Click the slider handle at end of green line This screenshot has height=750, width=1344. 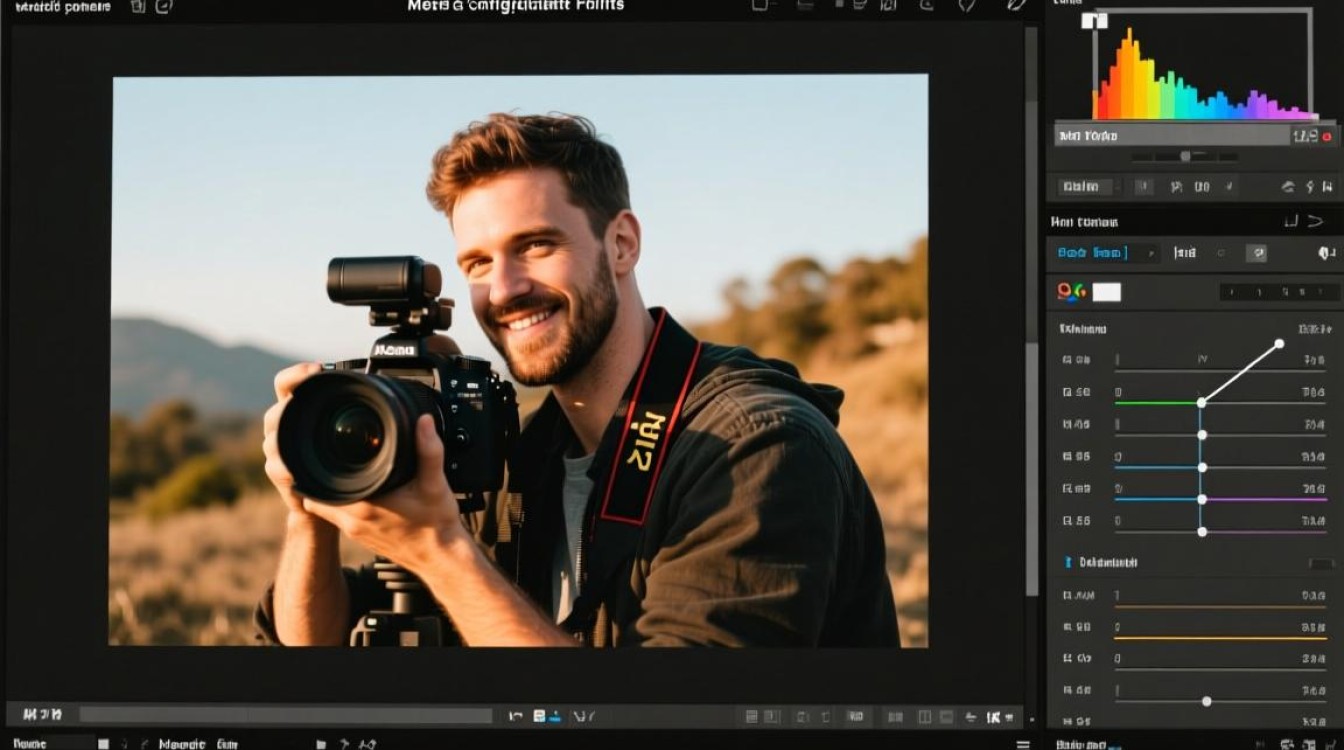tap(1202, 402)
